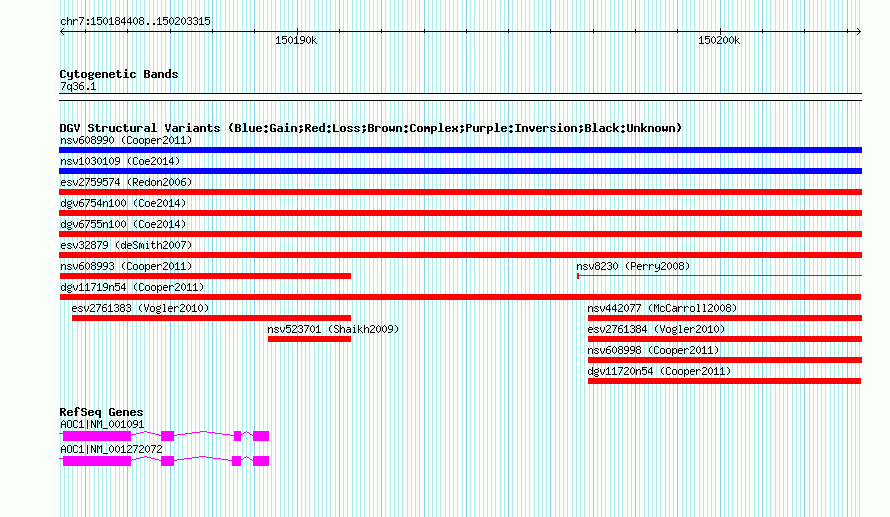The width and height of the screenshot is (890, 517).
Task: Select the 7q36.1 band label
Action: [x=78, y=87]
